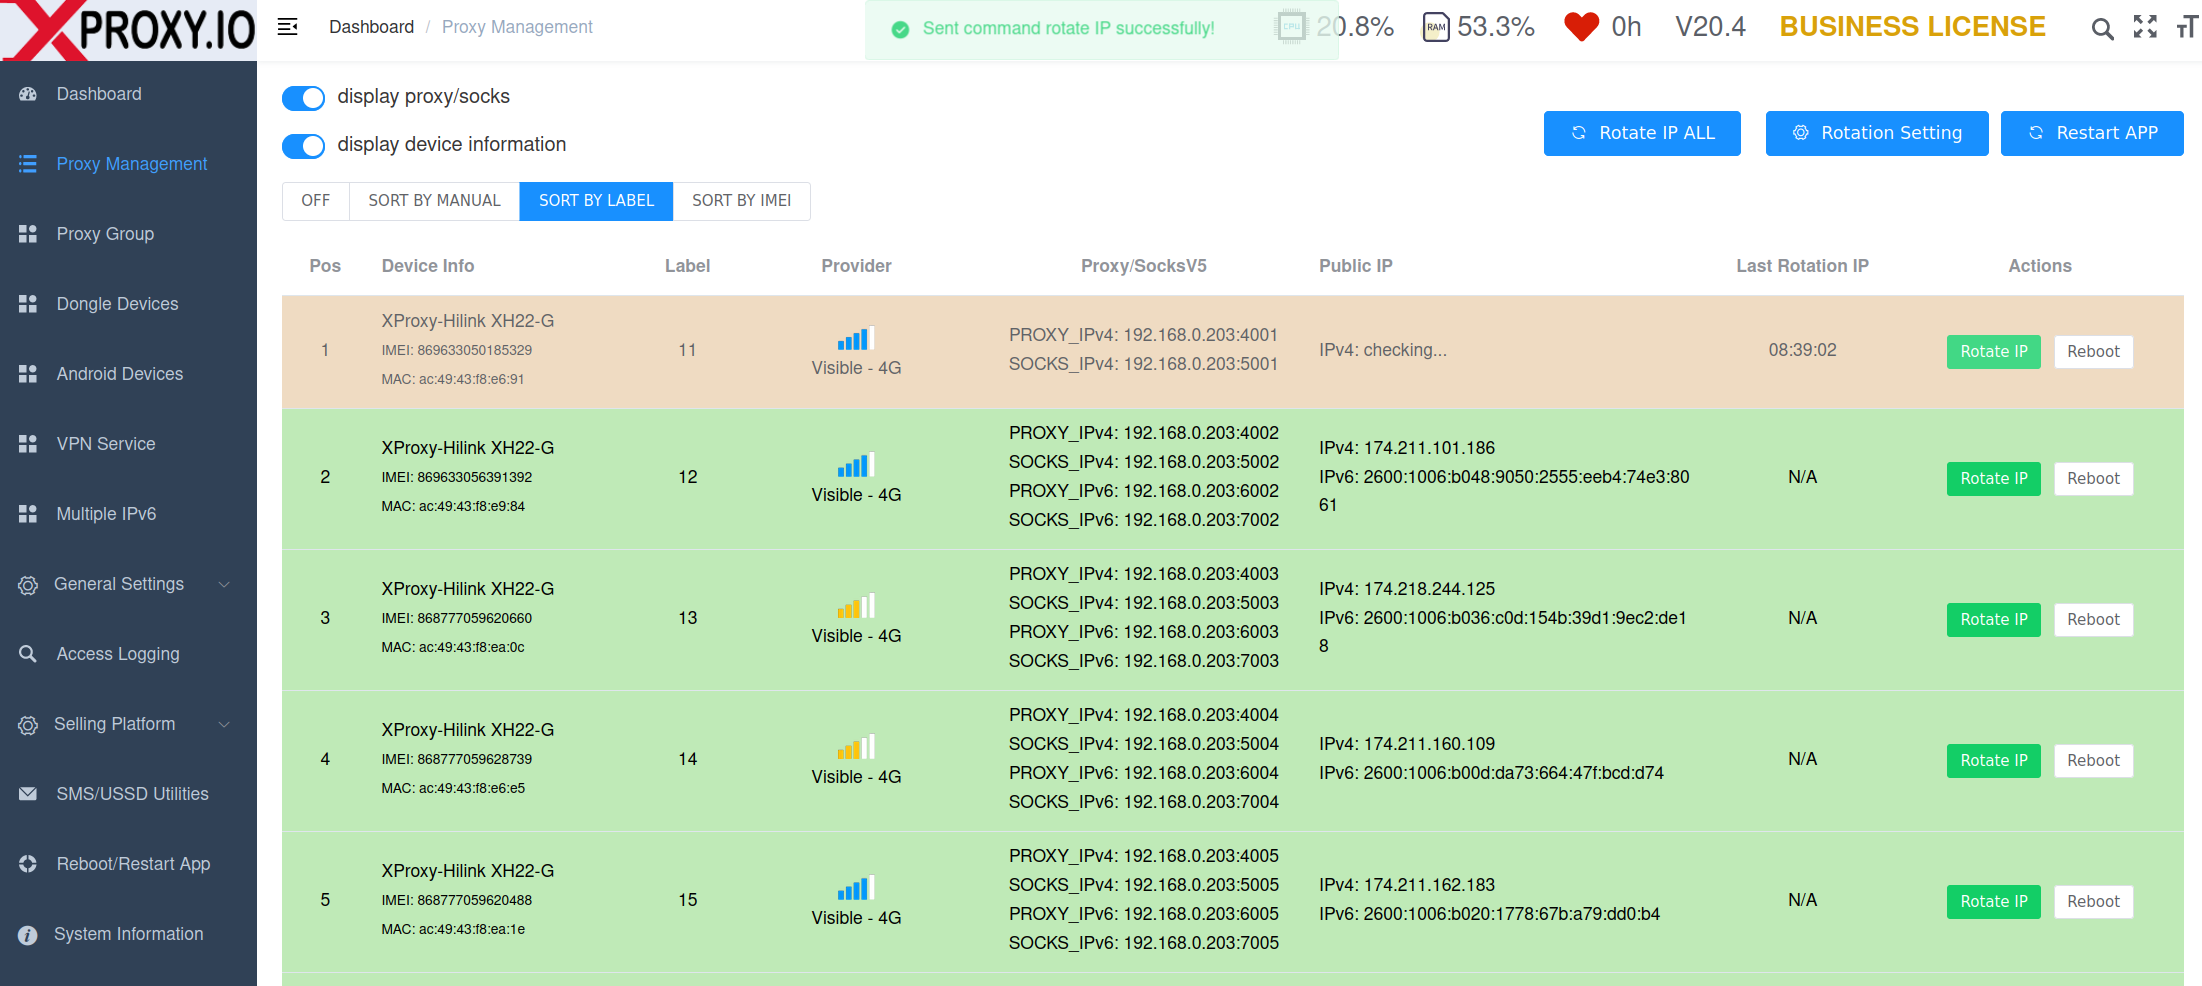
Task: Click signal bars icon for label 12
Action: tap(856, 465)
